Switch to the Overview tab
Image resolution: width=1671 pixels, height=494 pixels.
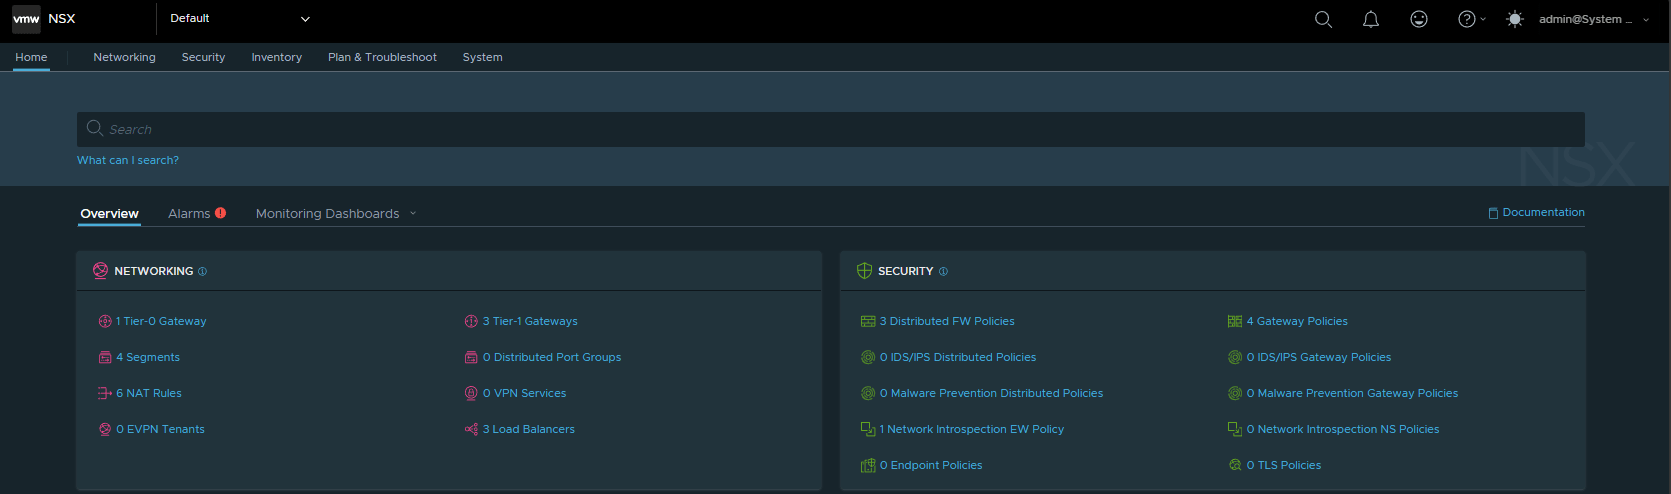[x=109, y=213]
